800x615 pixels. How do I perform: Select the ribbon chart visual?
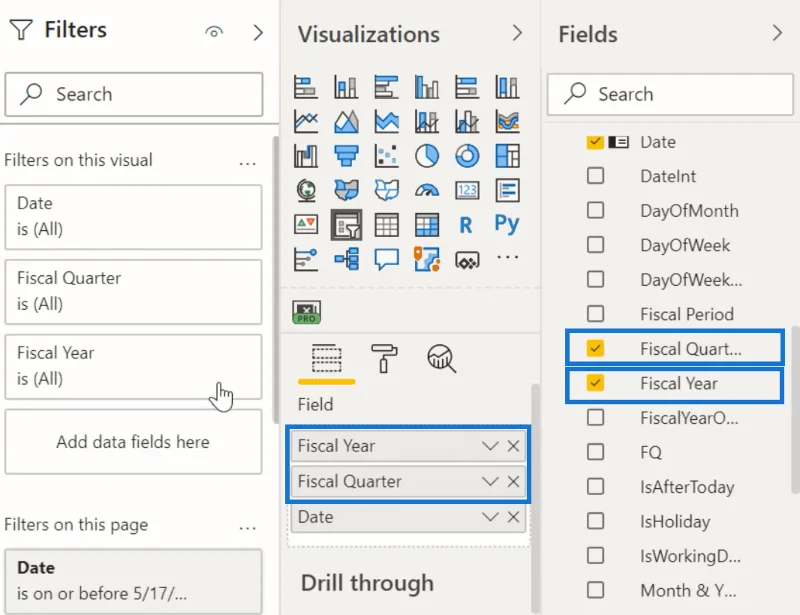[x=507, y=121]
